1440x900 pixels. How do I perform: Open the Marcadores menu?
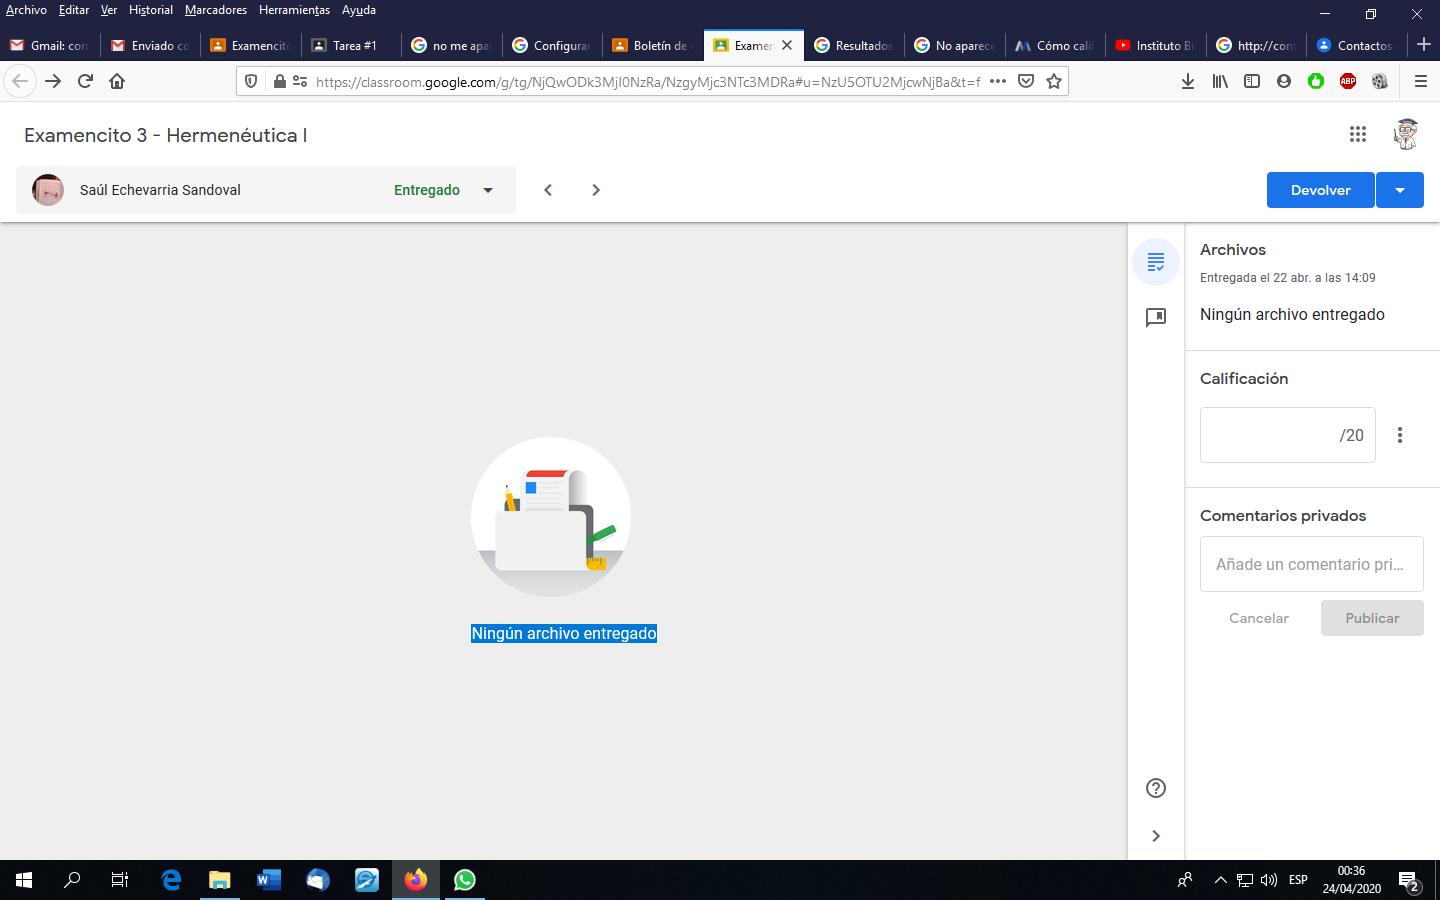pos(215,10)
